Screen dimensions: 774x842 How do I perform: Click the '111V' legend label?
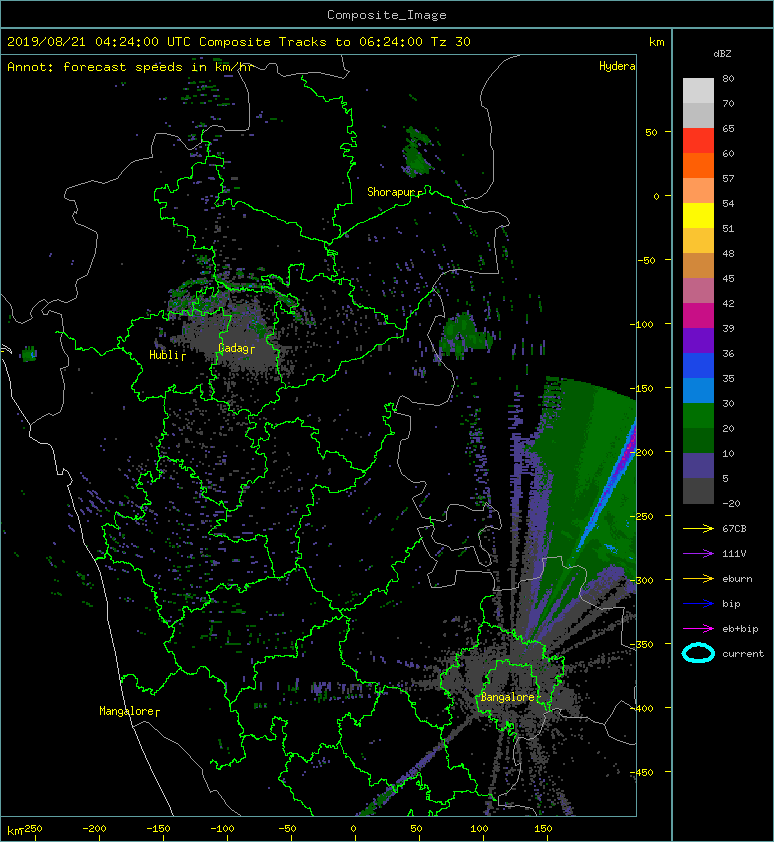[734, 554]
